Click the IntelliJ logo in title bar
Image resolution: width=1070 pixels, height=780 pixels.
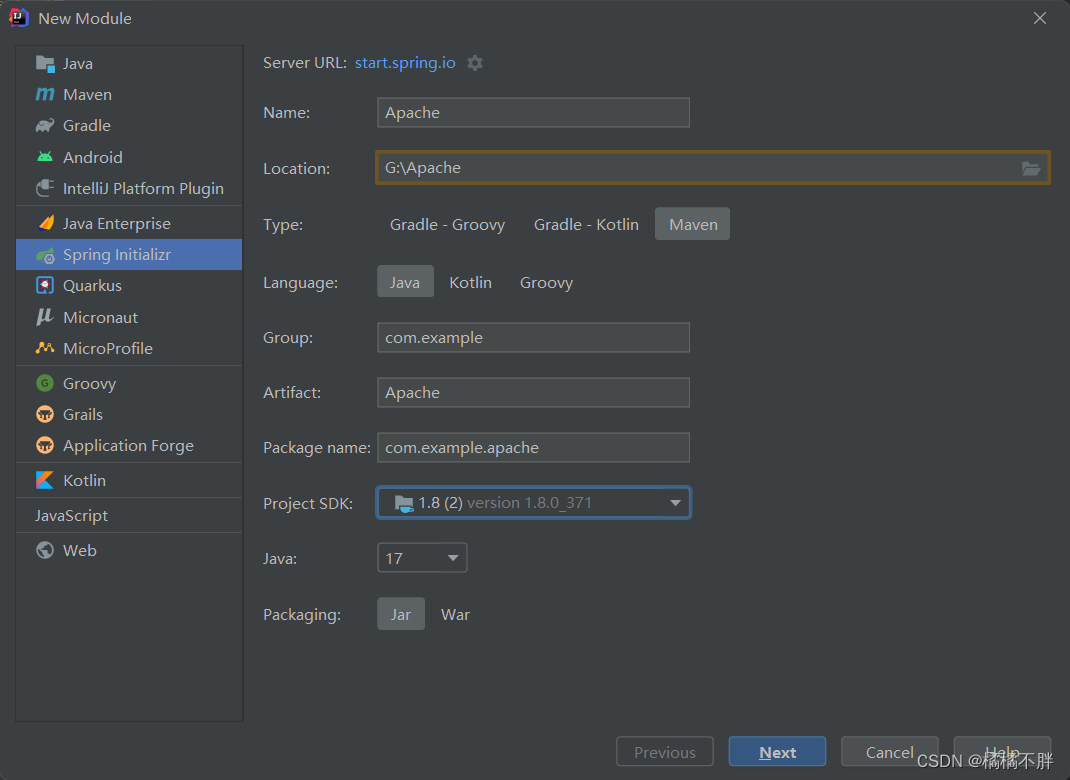tap(18, 18)
